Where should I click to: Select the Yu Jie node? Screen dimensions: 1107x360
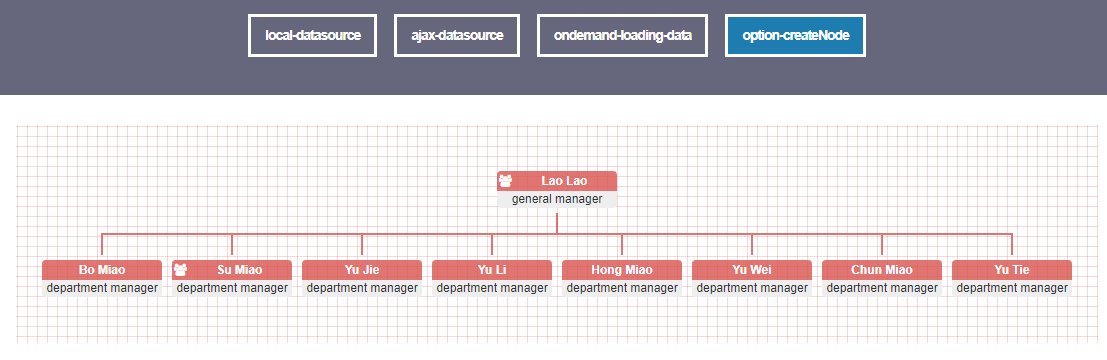point(362,278)
